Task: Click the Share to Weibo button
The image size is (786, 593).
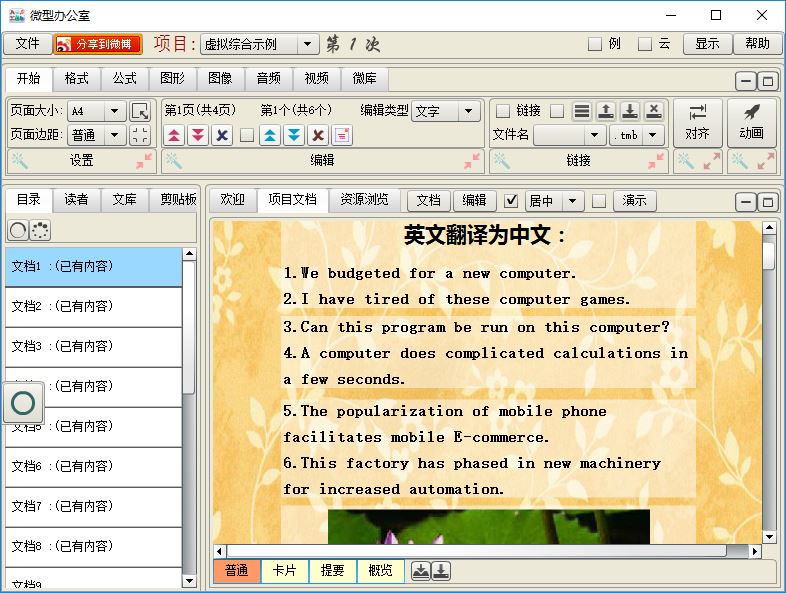Action: point(98,44)
